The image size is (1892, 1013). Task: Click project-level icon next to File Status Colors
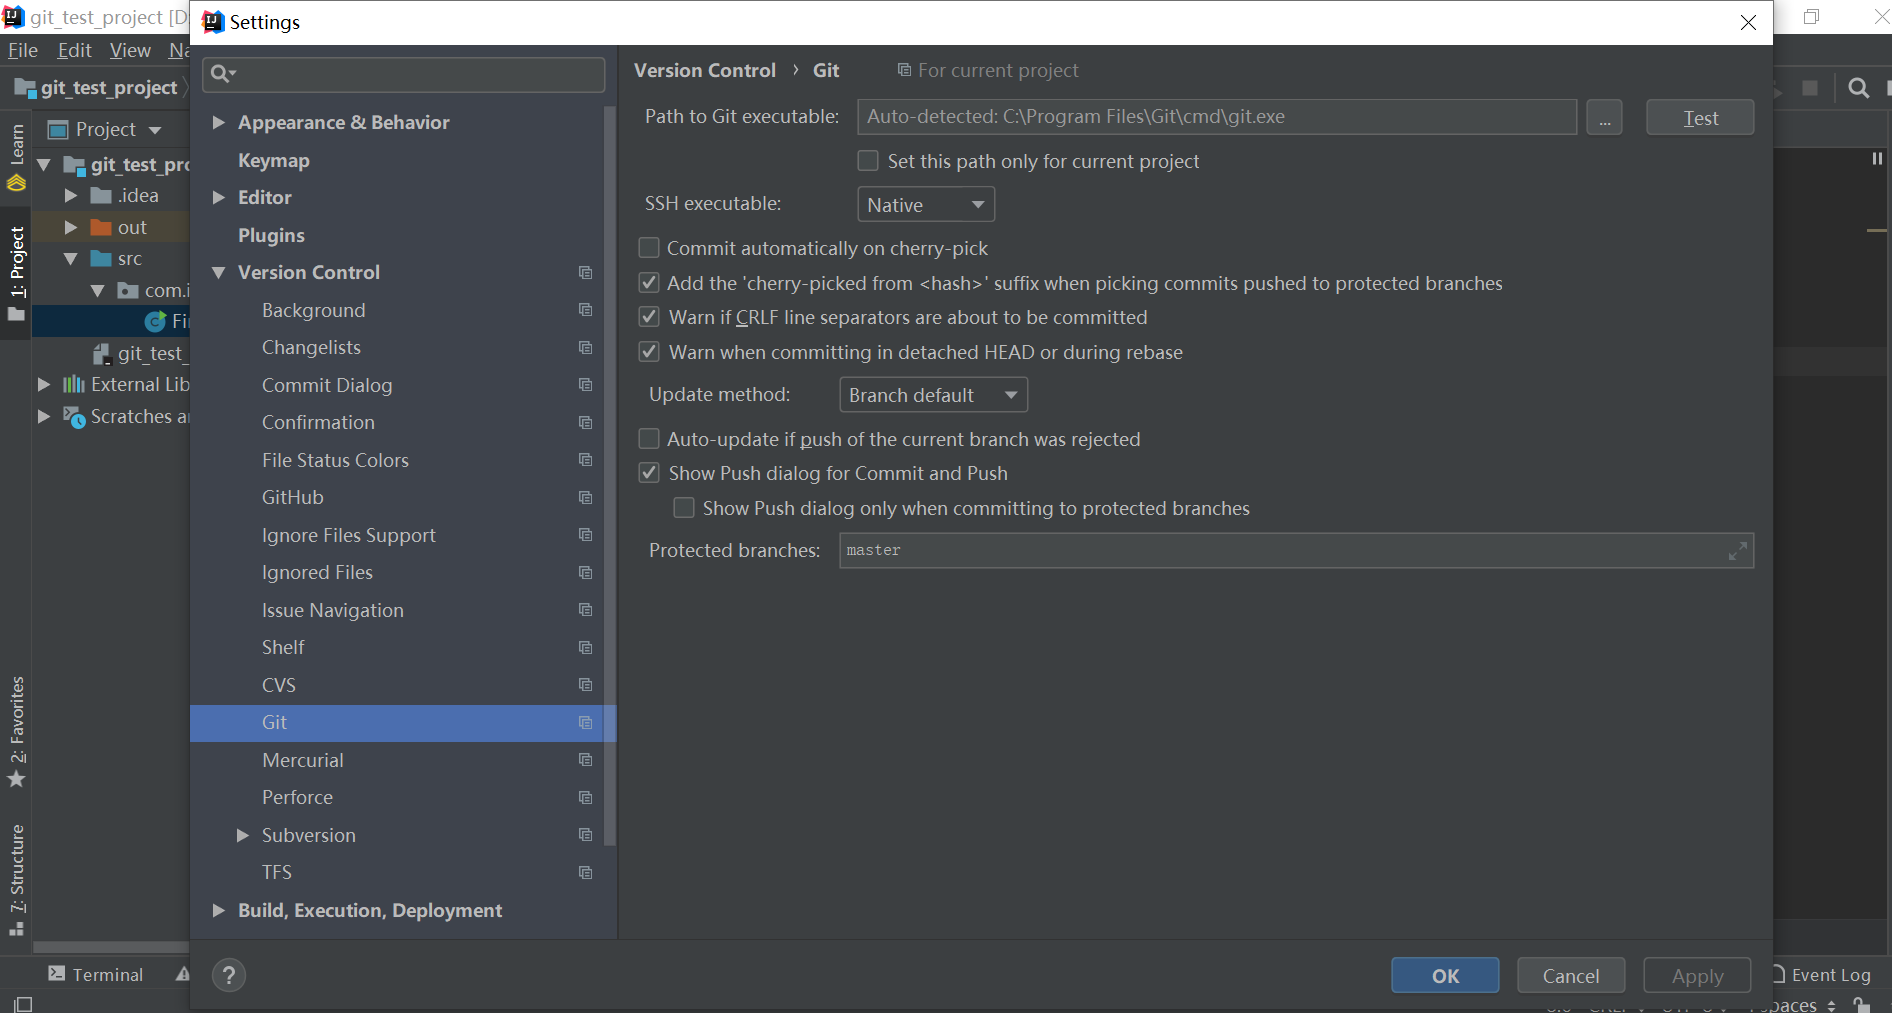click(585, 460)
